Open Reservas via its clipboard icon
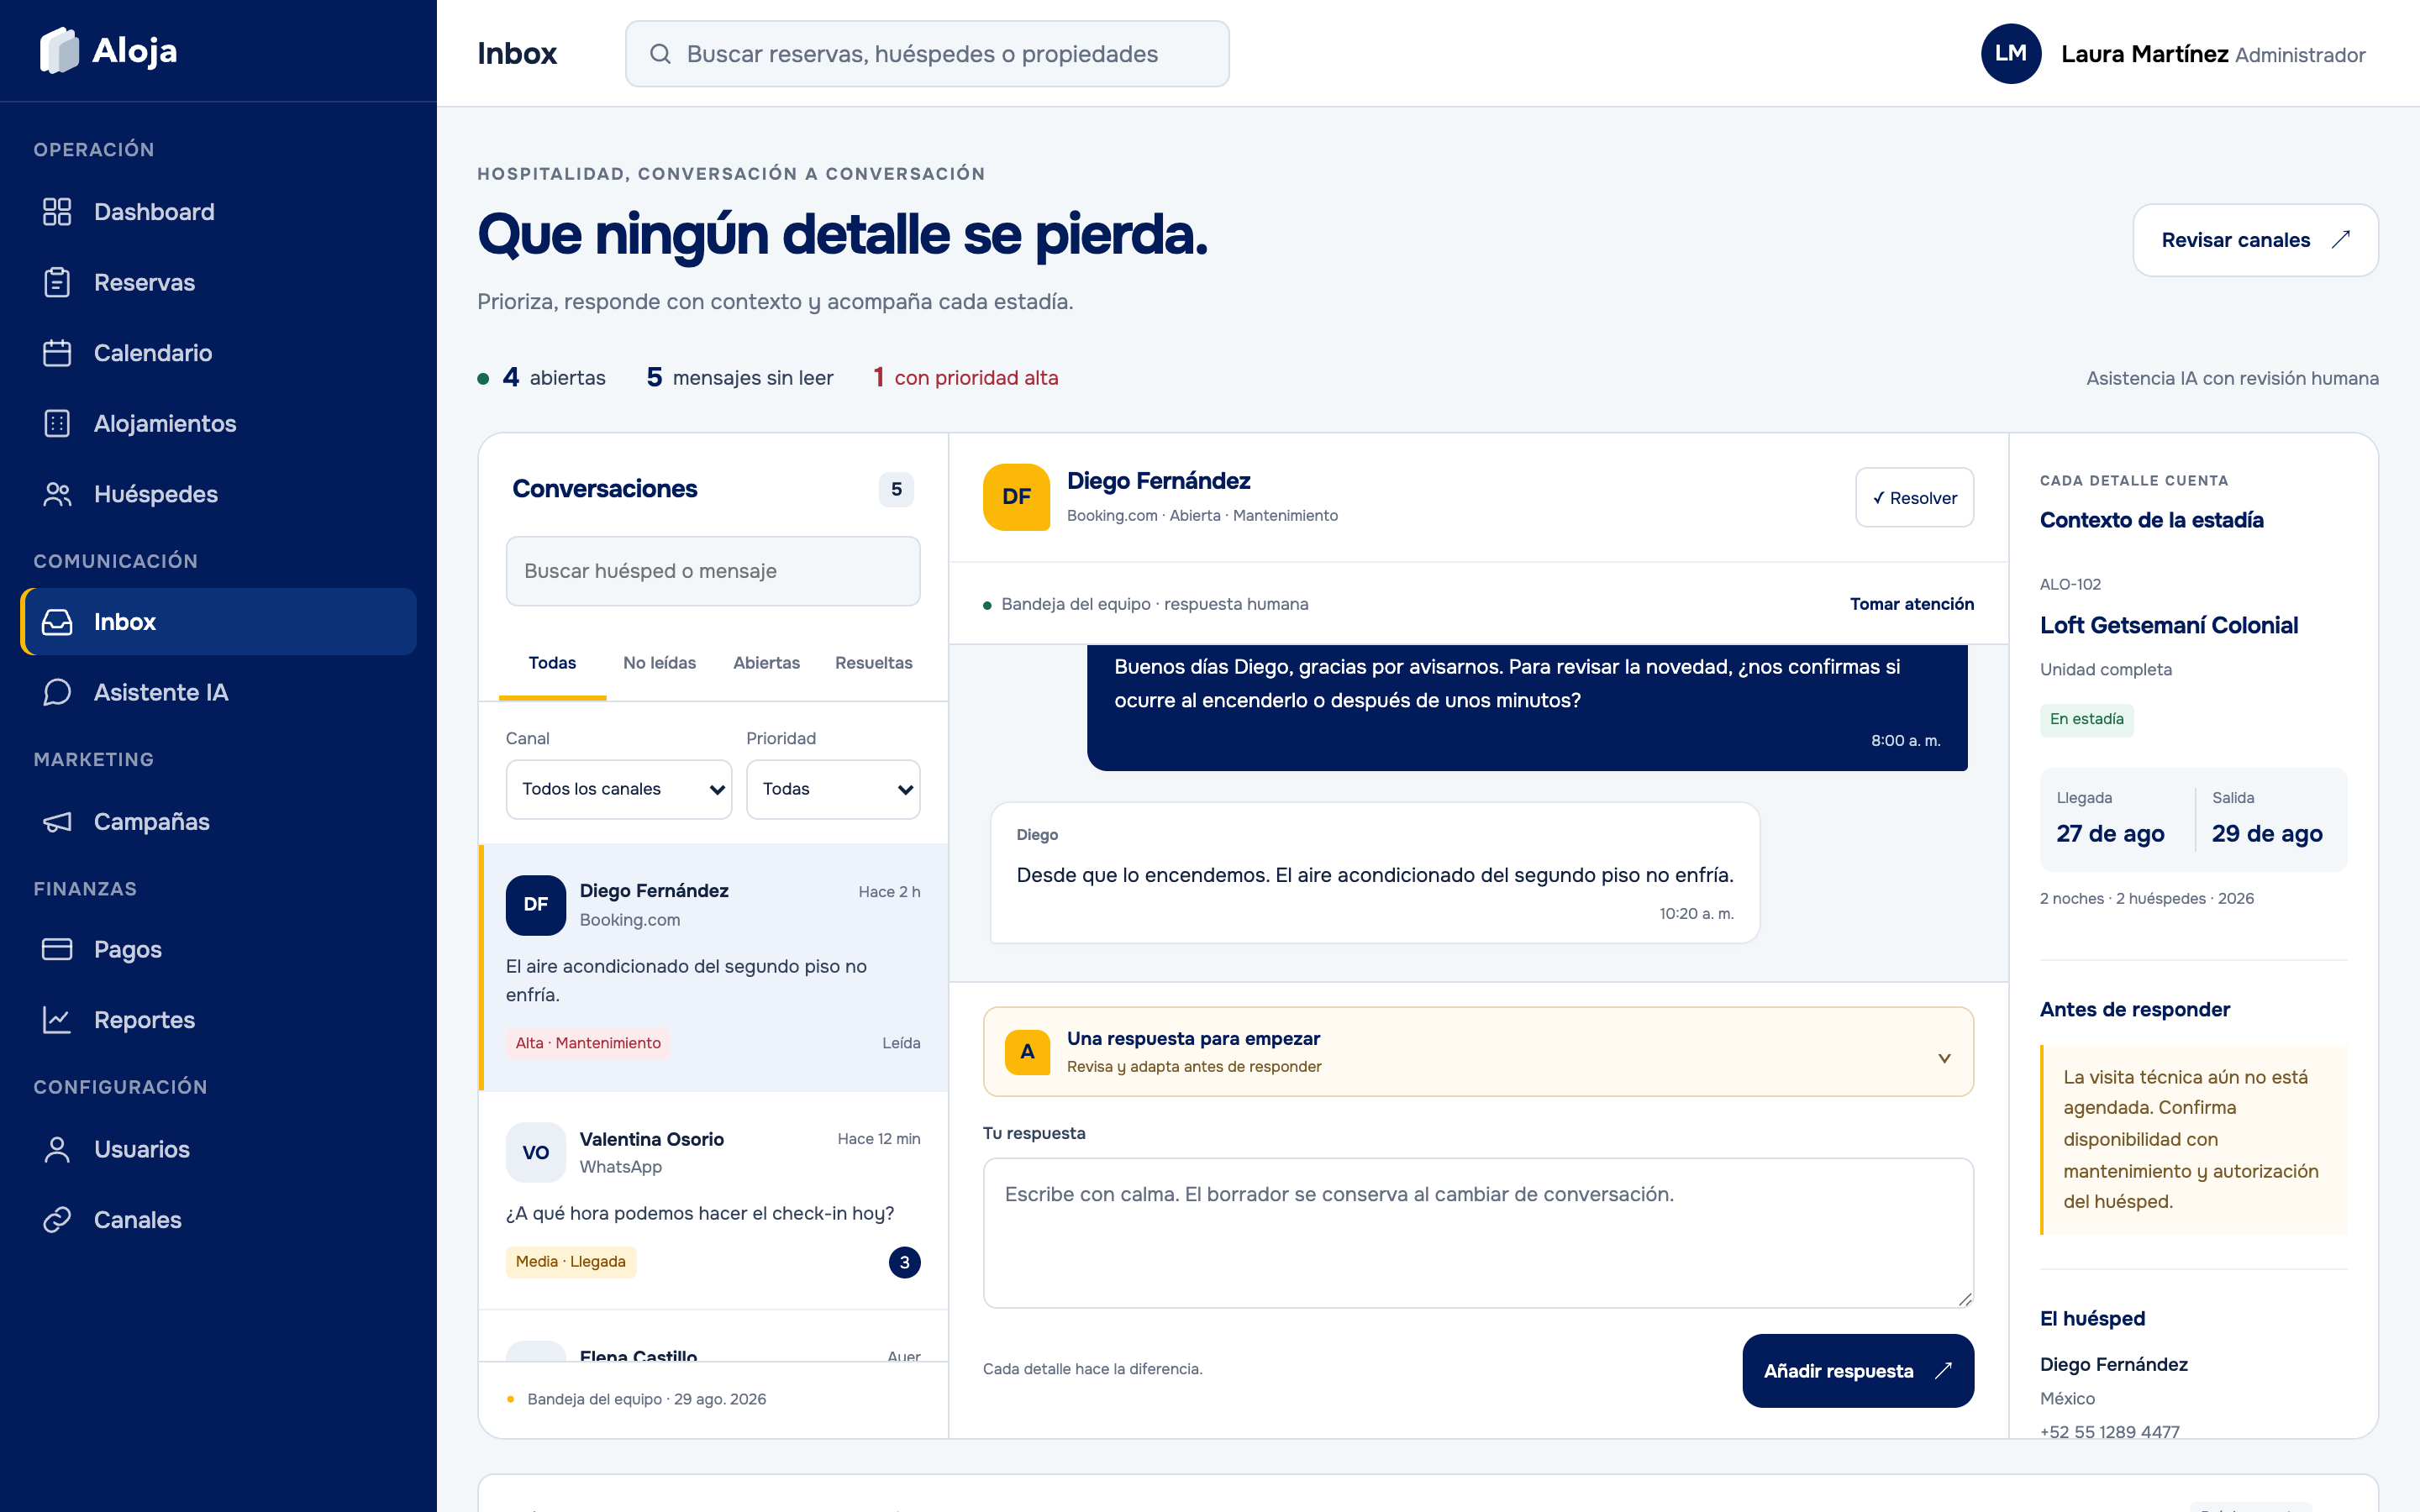Image resolution: width=2420 pixels, height=1512 pixels. tap(57, 282)
